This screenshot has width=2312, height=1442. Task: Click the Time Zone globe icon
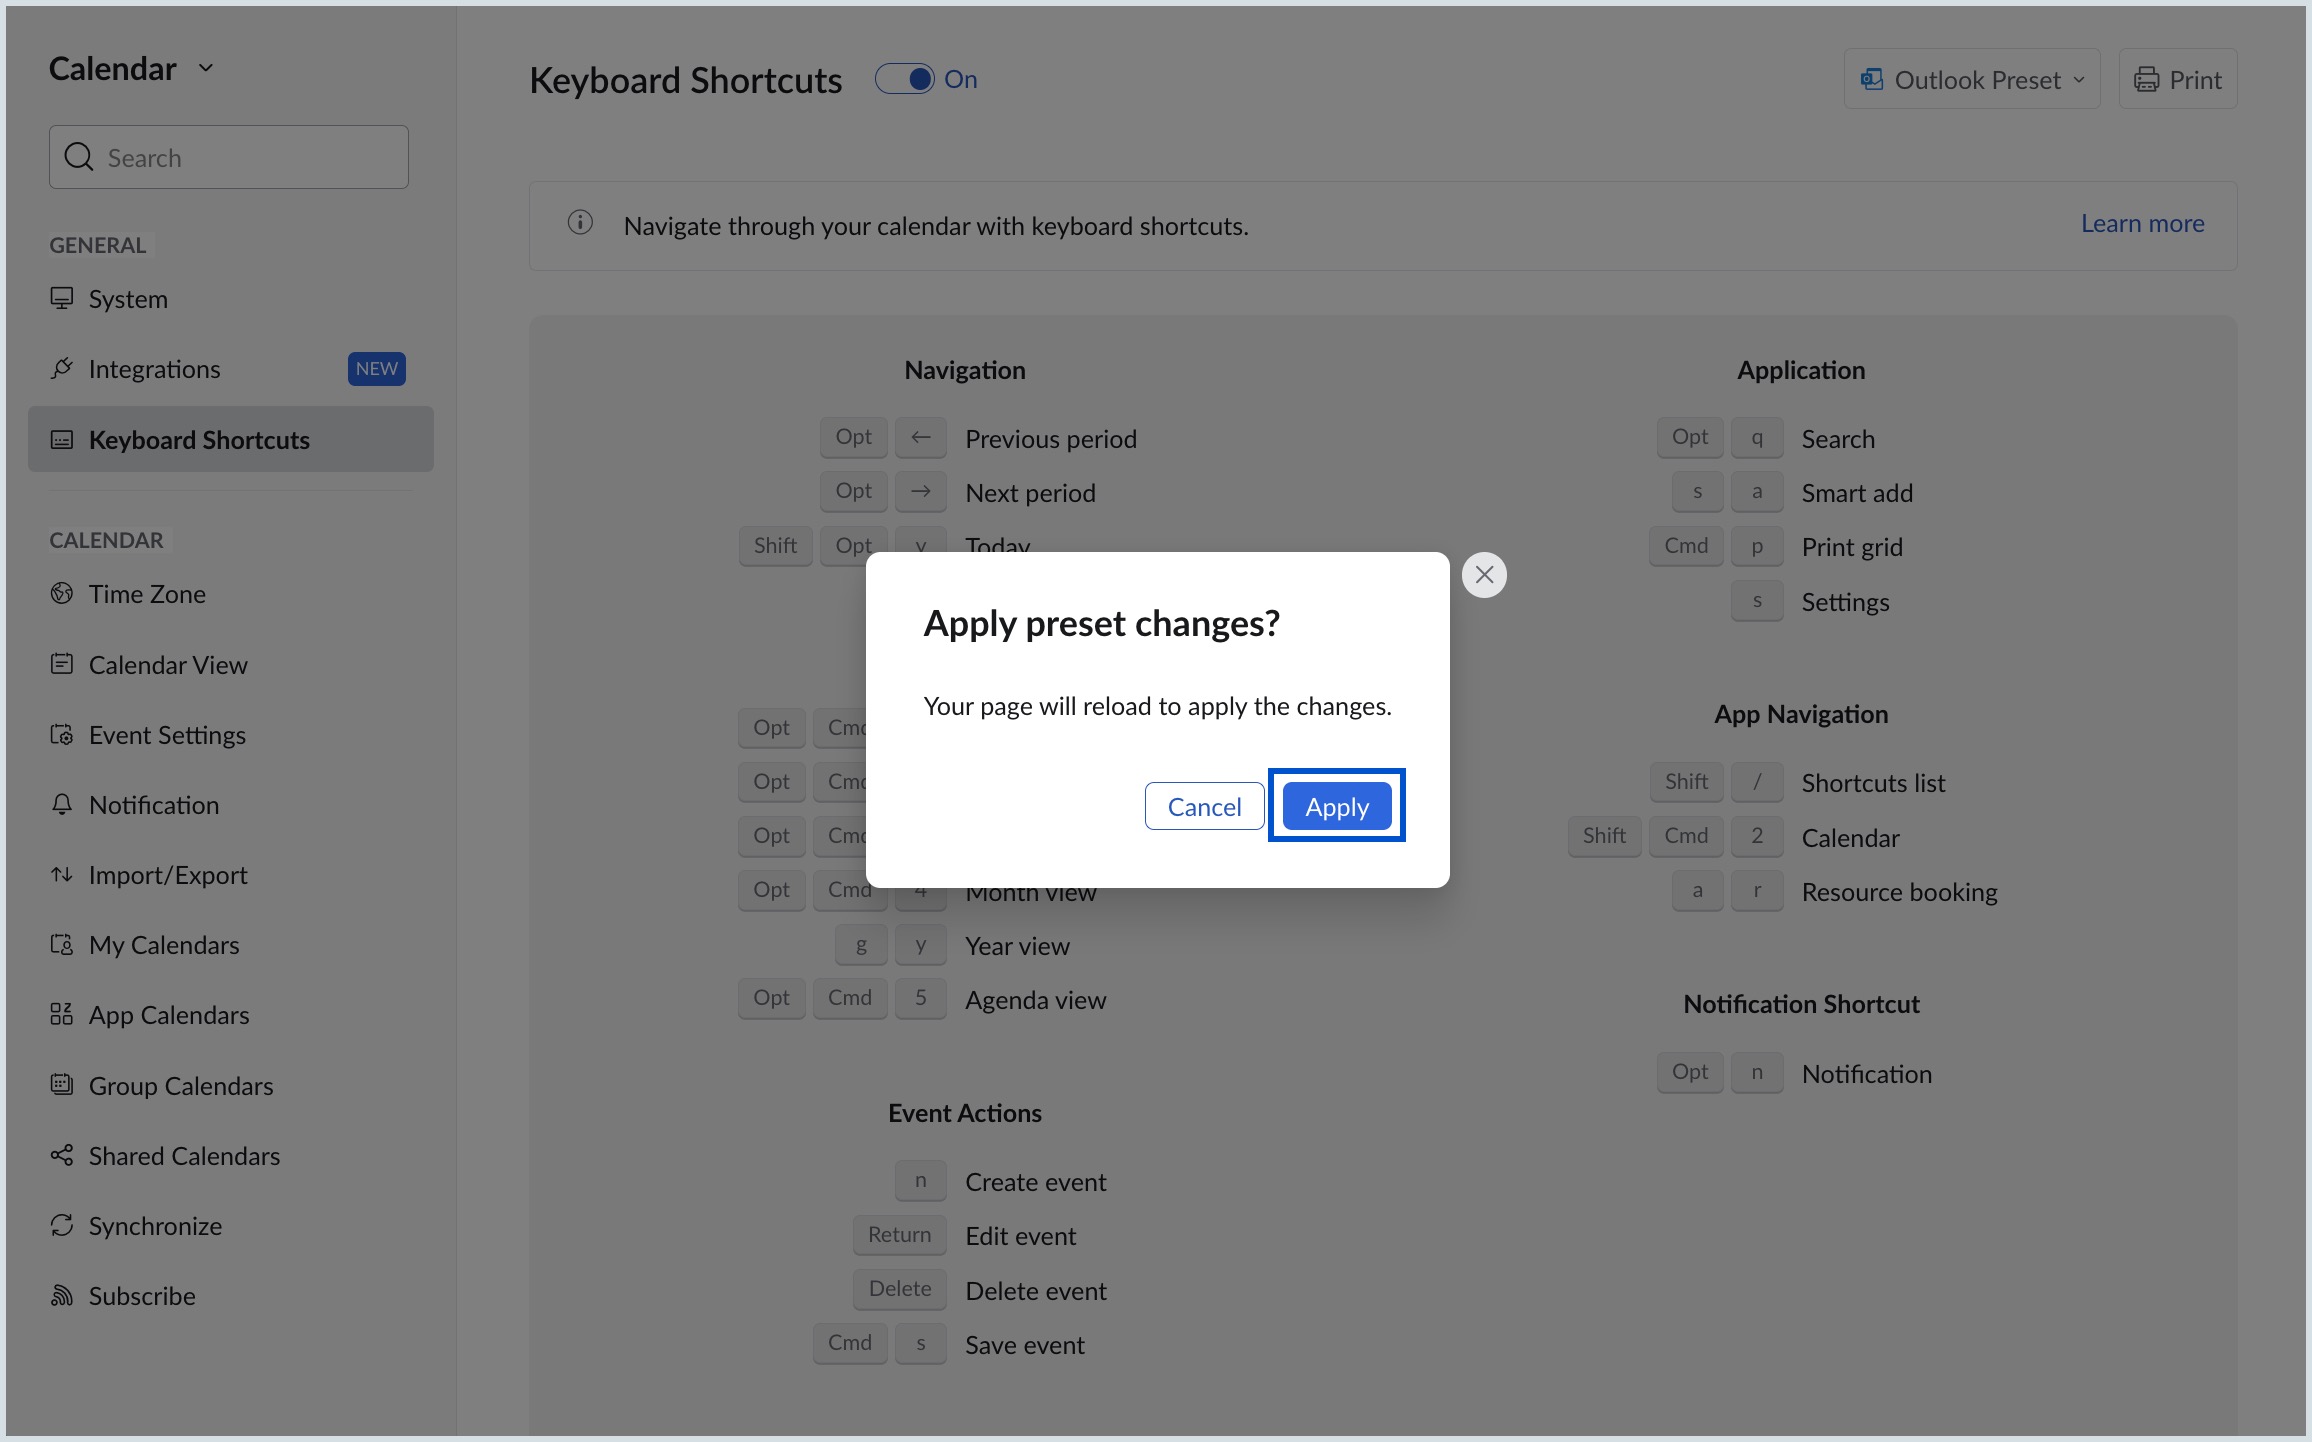point(62,593)
